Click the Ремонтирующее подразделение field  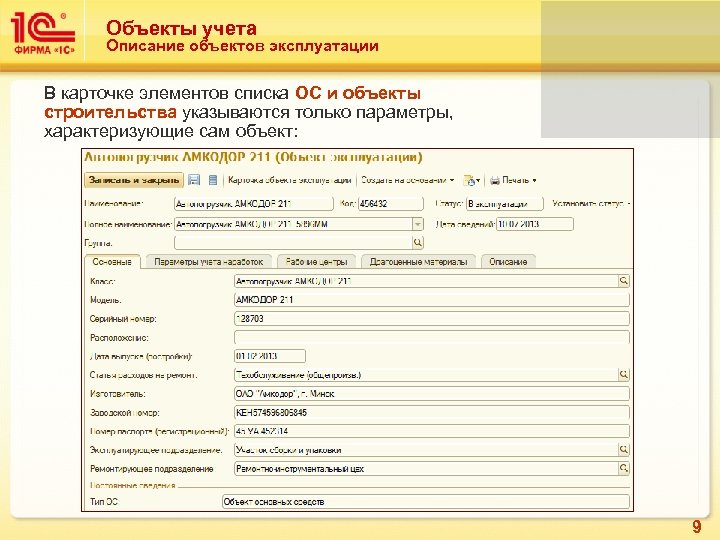click(x=426, y=468)
